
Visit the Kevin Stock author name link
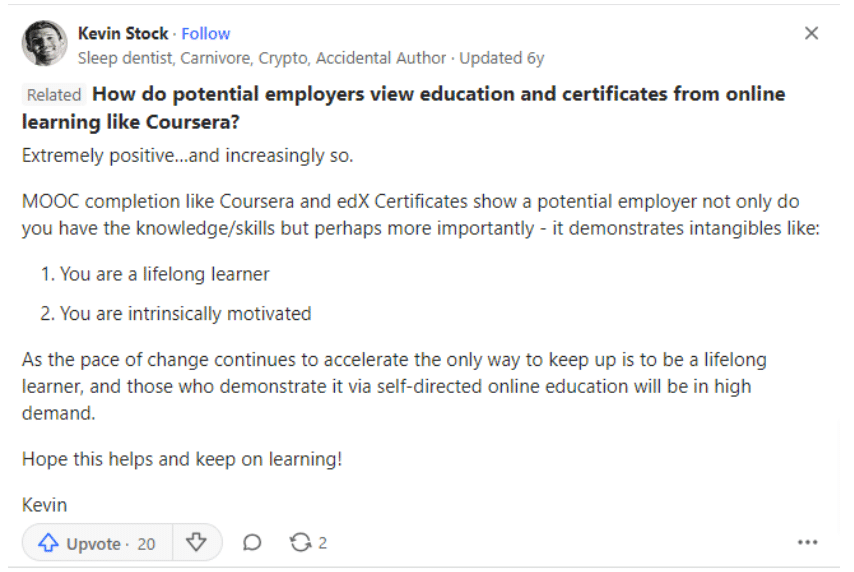pyautogui.click(x=123, y=34)
